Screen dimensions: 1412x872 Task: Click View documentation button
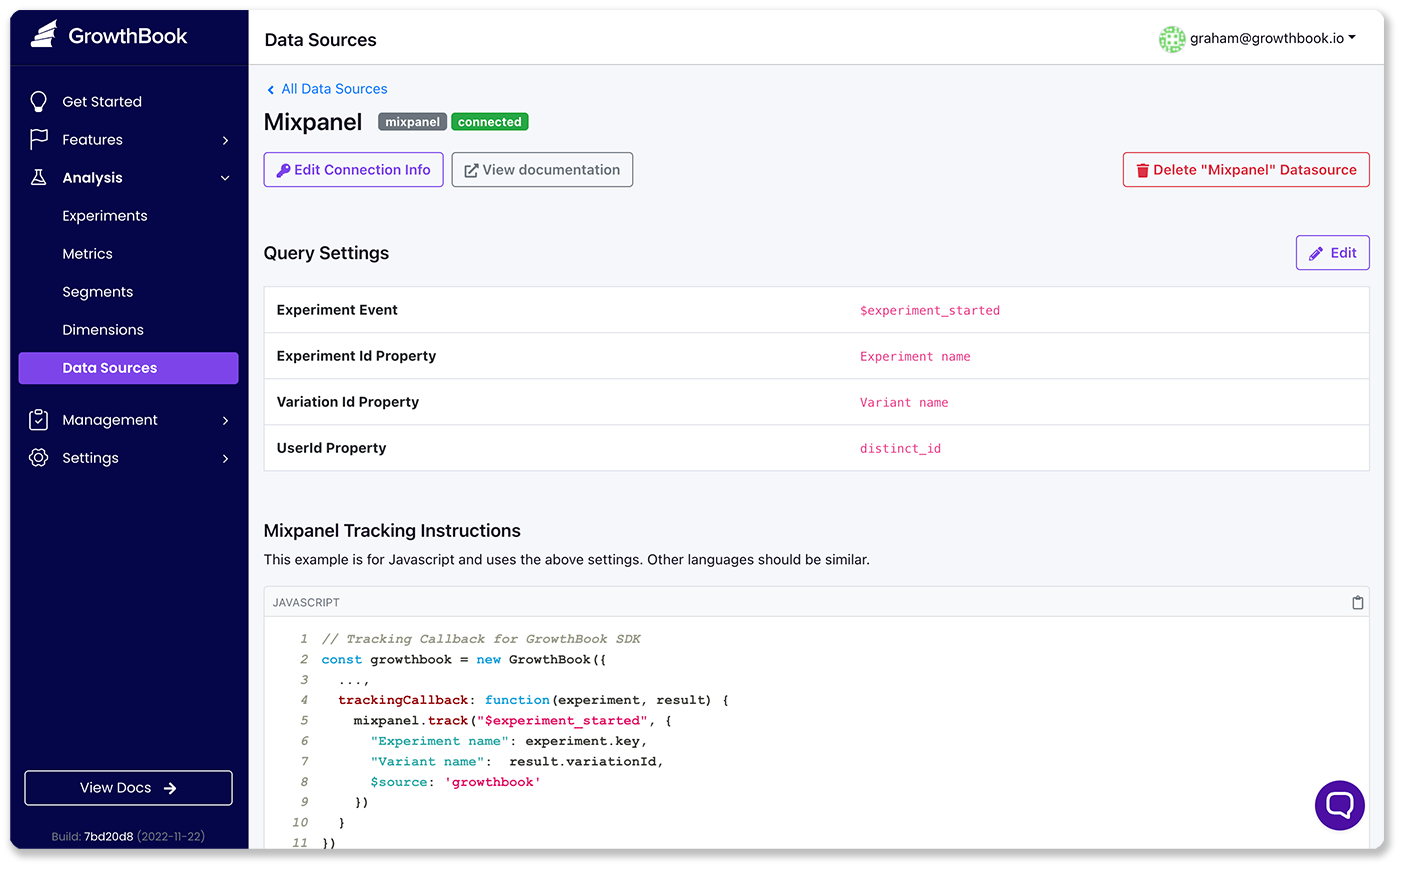pos(542,169)
